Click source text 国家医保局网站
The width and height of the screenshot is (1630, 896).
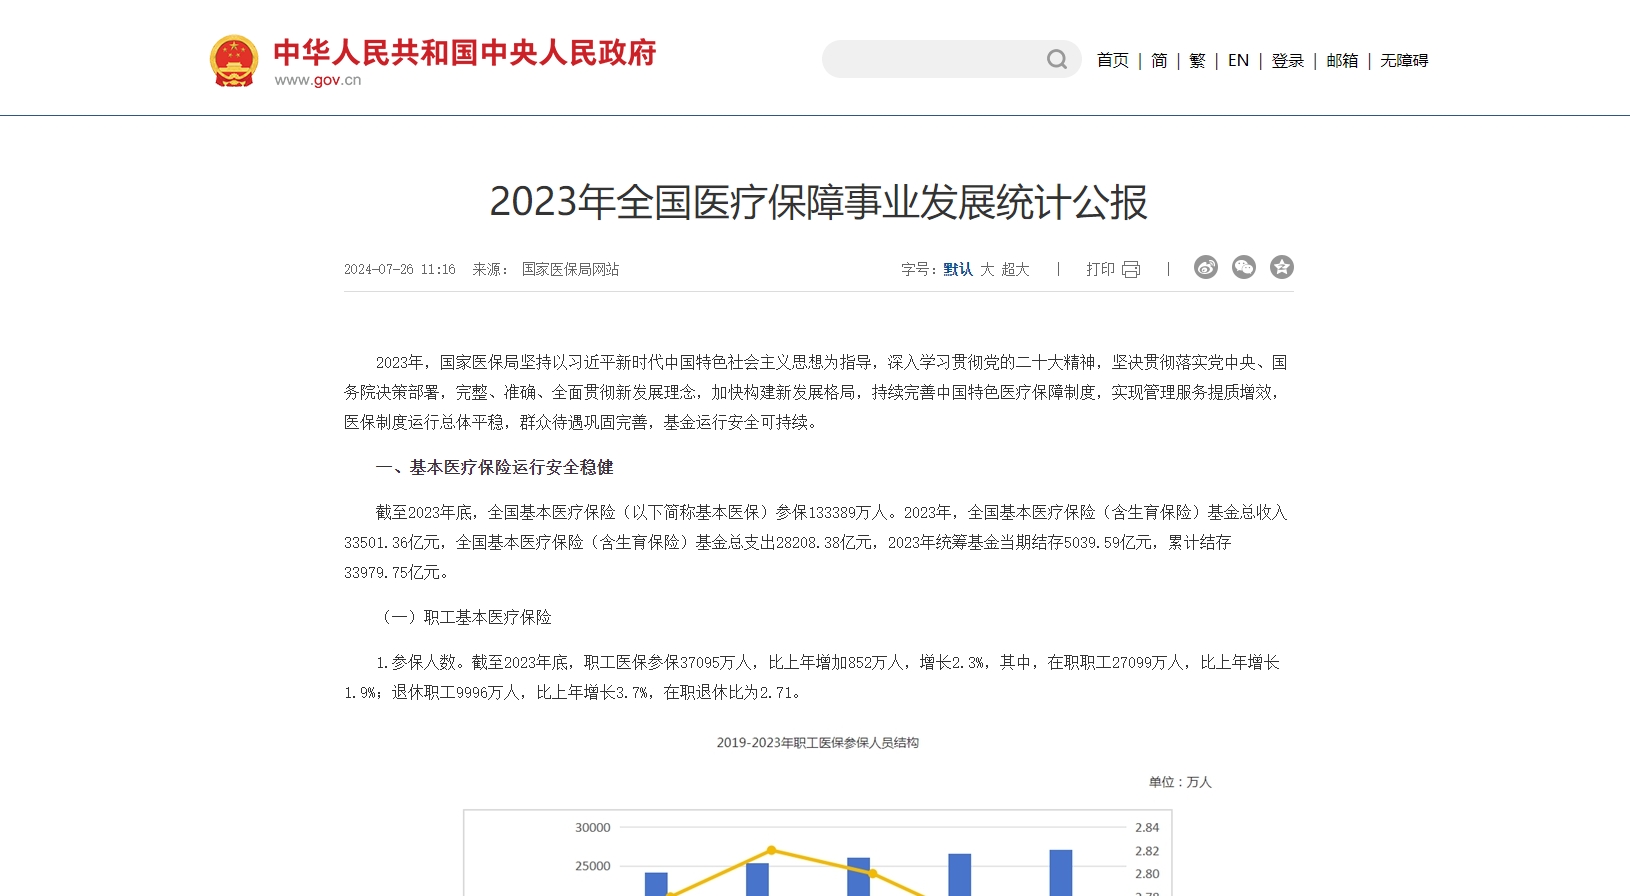pyautogui.click(x=570, y=269)
